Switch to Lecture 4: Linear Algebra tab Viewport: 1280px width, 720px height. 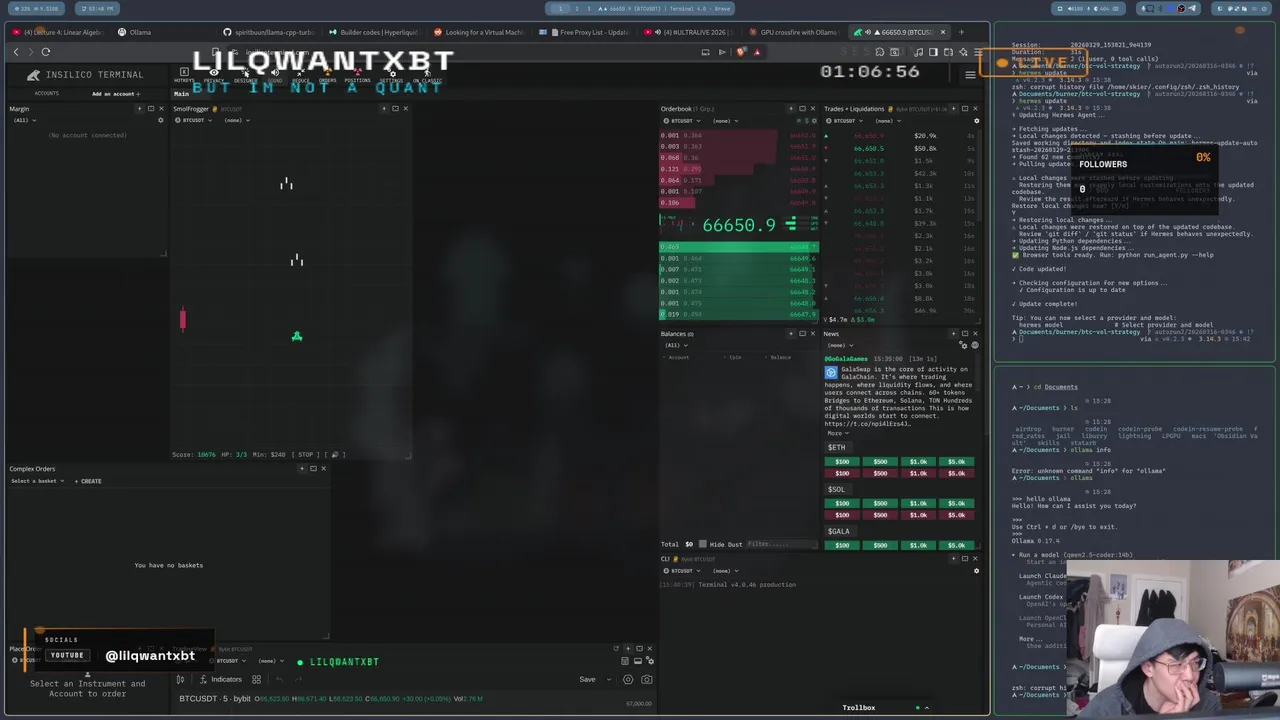pyautogui.click(x=59, y=32)
